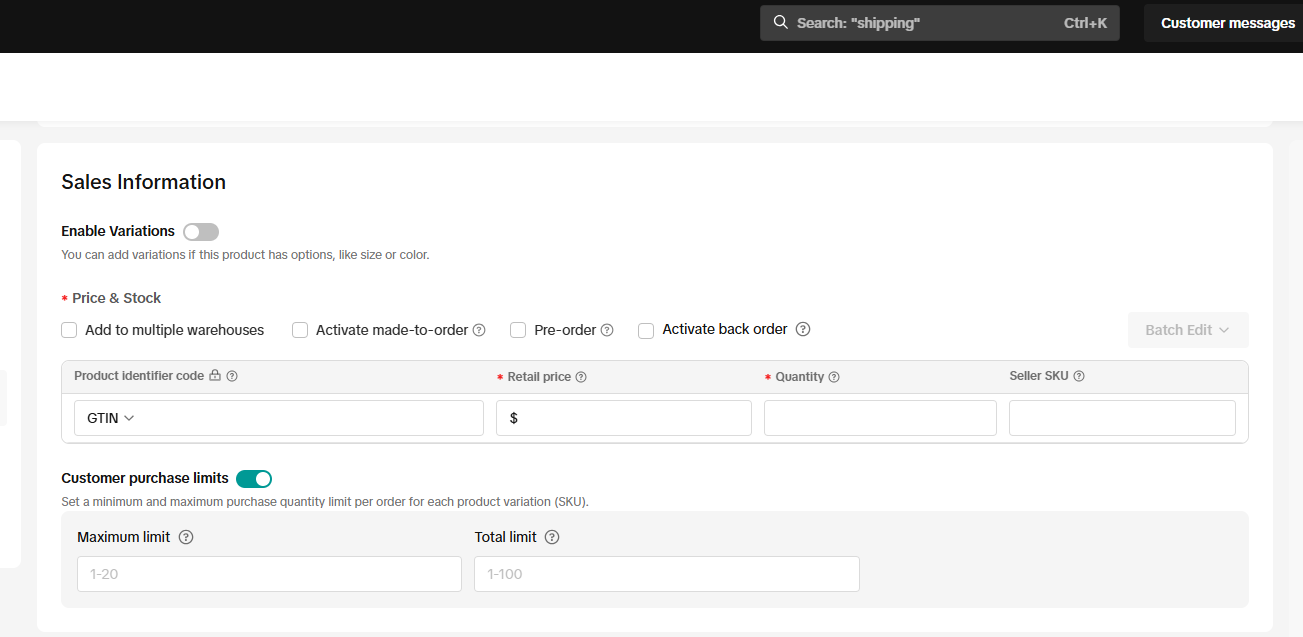Click the Total limit help icon
The width and height of the screenshot is (1303, 637).
click(552, 537)
